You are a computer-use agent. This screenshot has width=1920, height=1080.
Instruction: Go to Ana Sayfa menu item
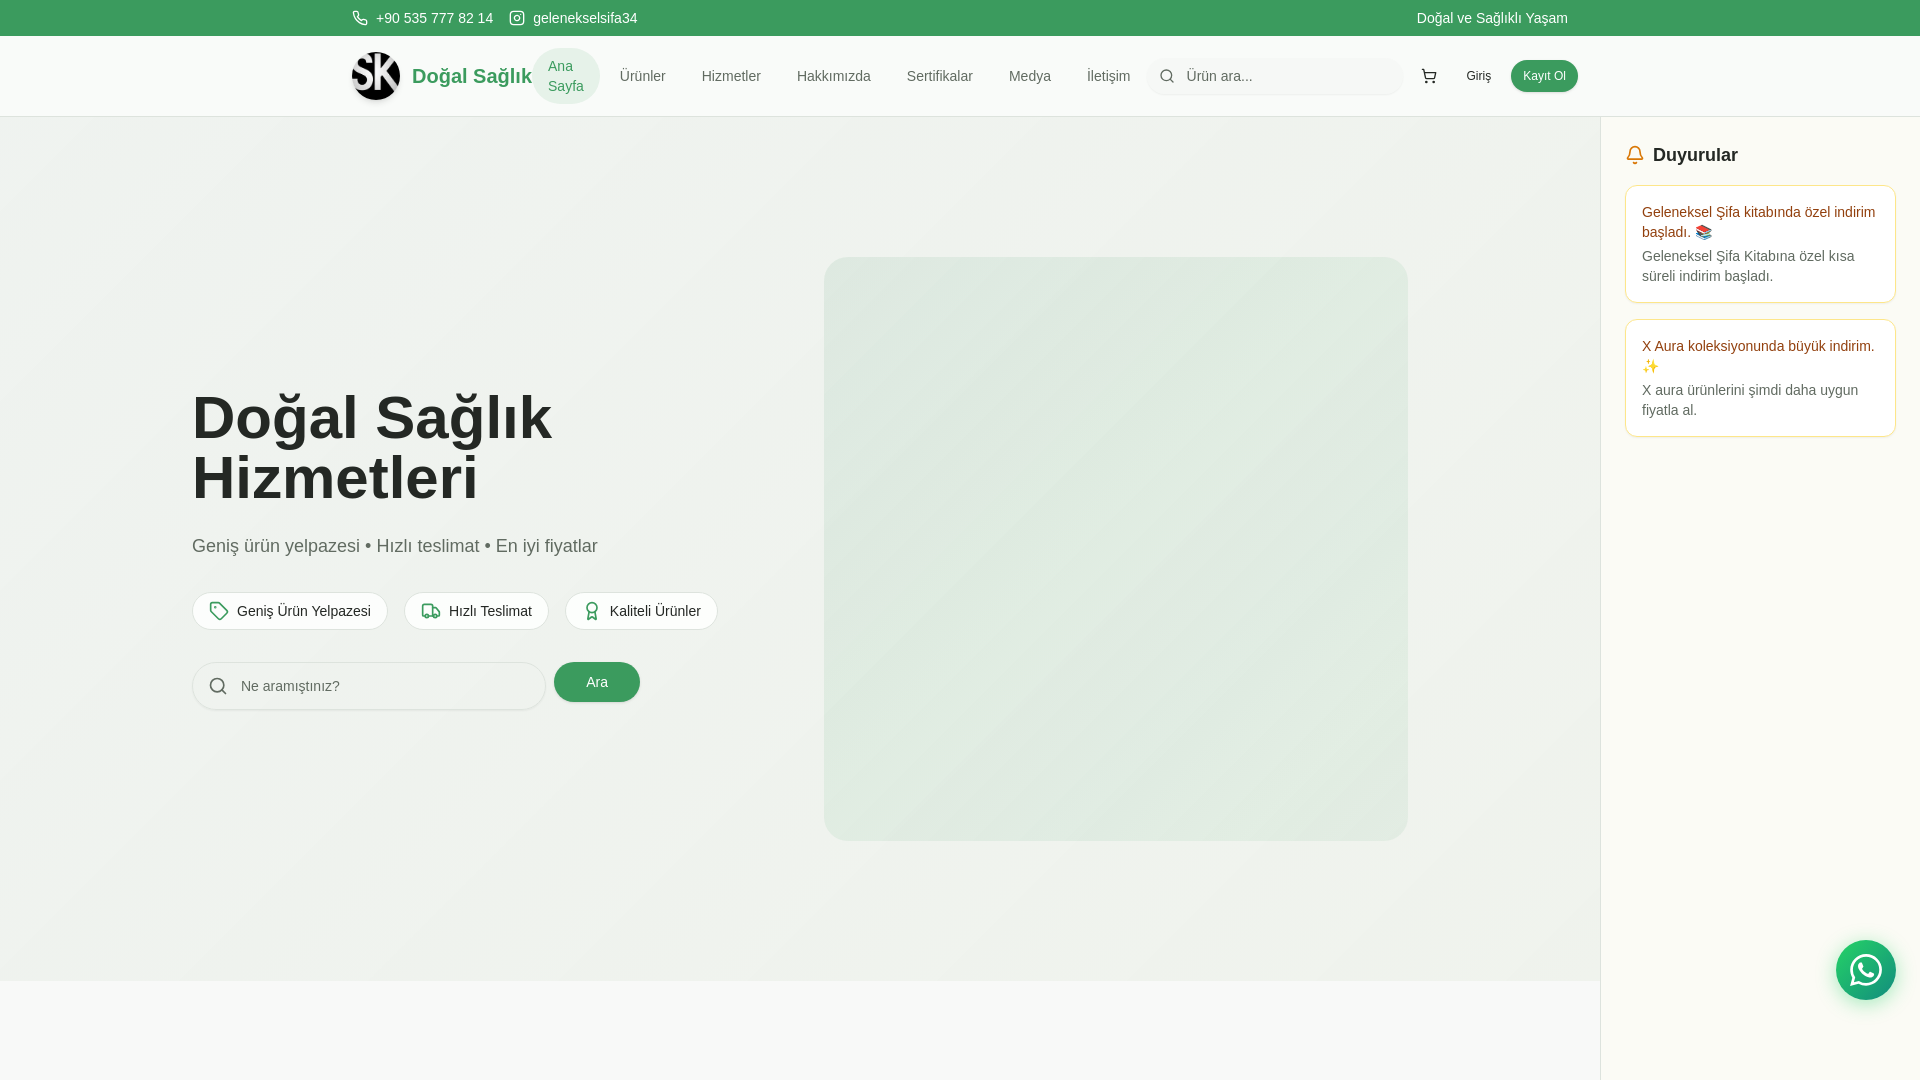566,76
